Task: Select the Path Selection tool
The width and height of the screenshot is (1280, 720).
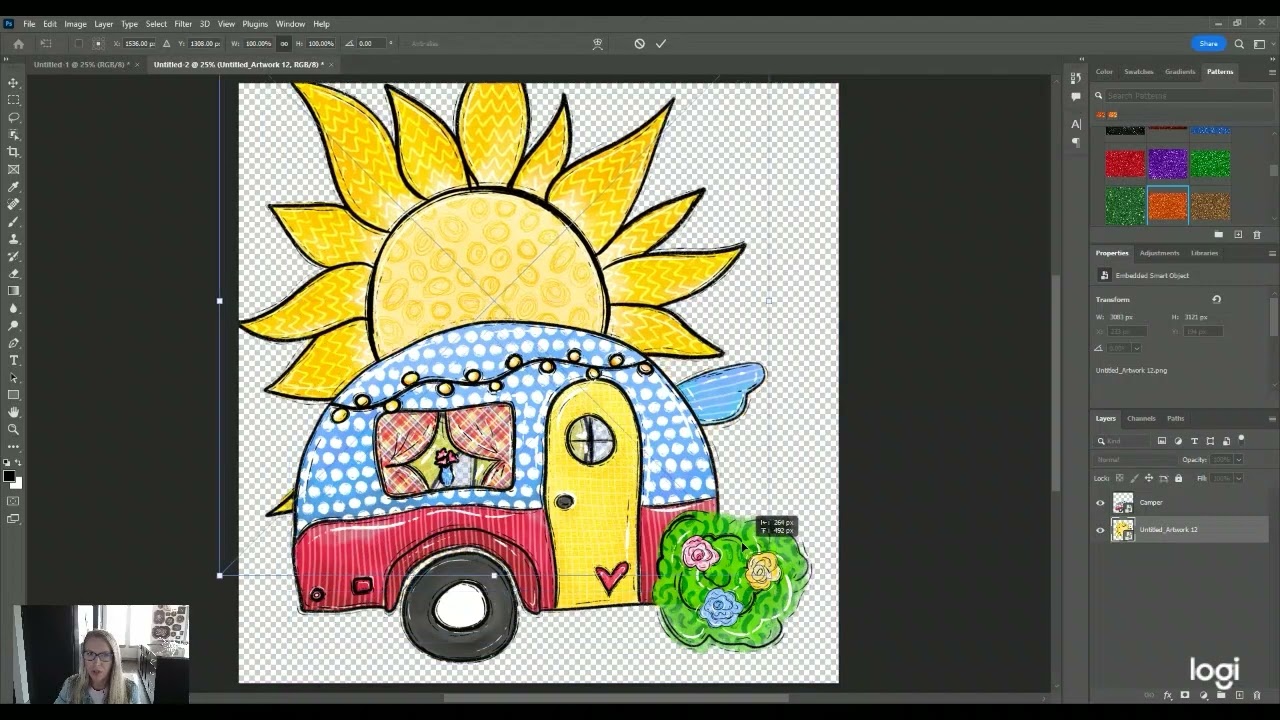Action: 13,378
